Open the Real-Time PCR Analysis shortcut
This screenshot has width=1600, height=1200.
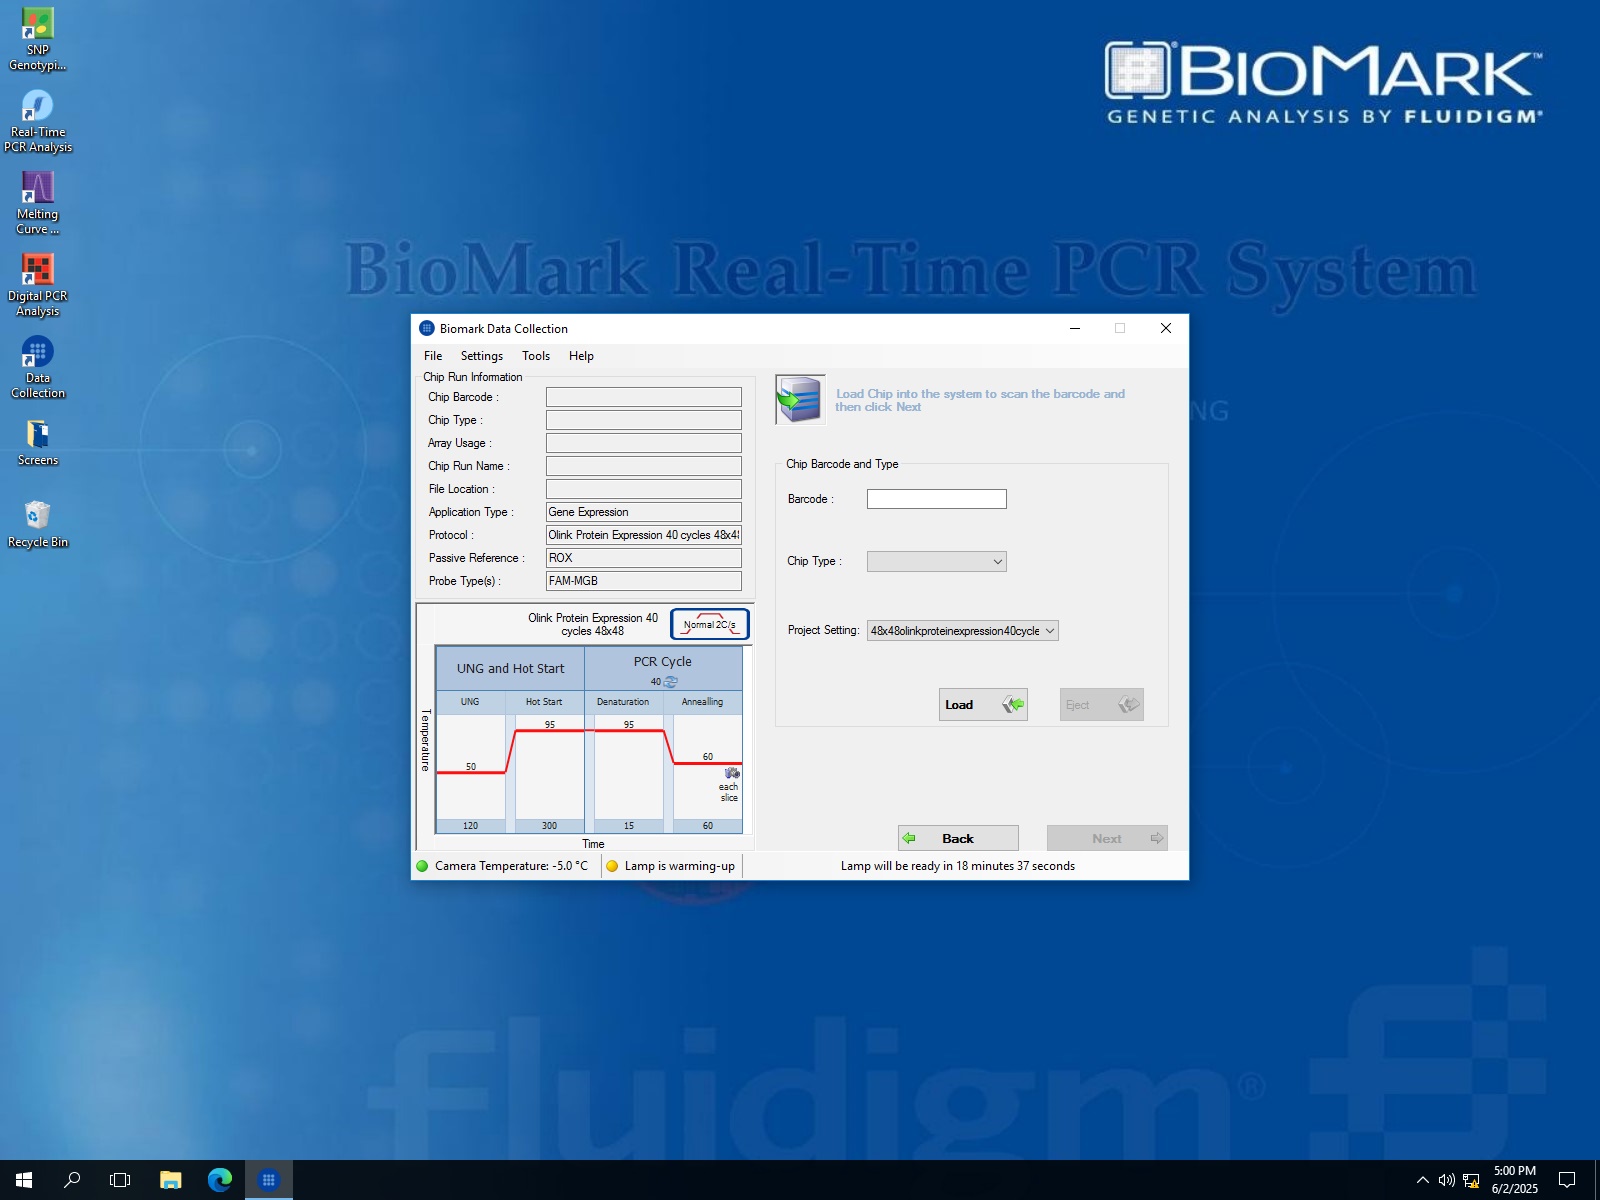[37, 103]
